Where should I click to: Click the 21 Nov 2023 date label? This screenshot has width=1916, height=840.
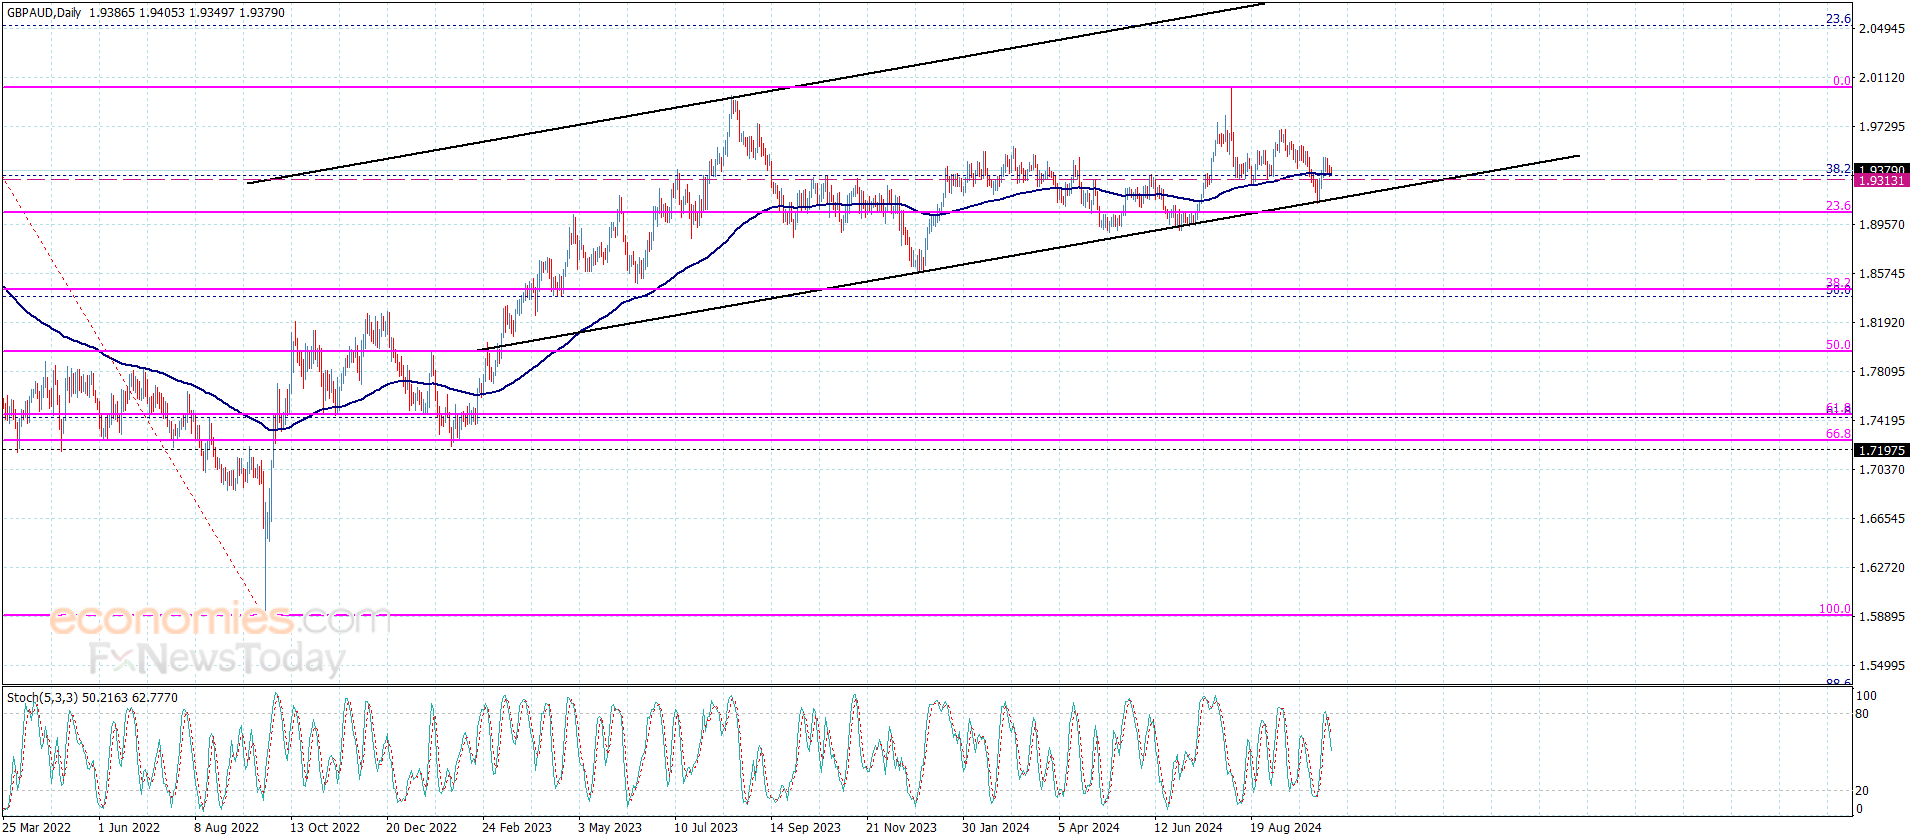pos(901,827)
